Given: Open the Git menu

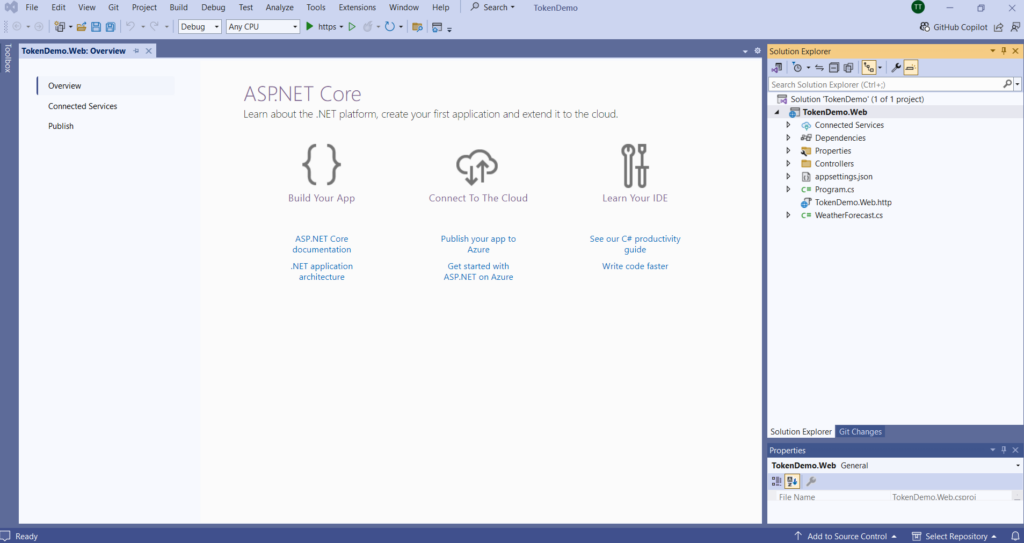Looking at the screenshot, I should (x=114, y=7).
